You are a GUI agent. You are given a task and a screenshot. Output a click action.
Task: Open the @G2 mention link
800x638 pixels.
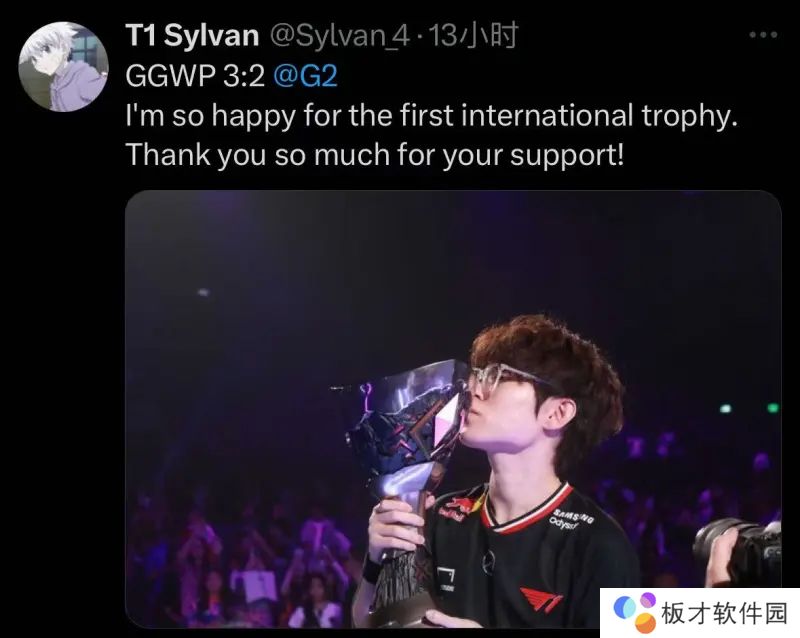pyautogui.click(x=305, y=76)
